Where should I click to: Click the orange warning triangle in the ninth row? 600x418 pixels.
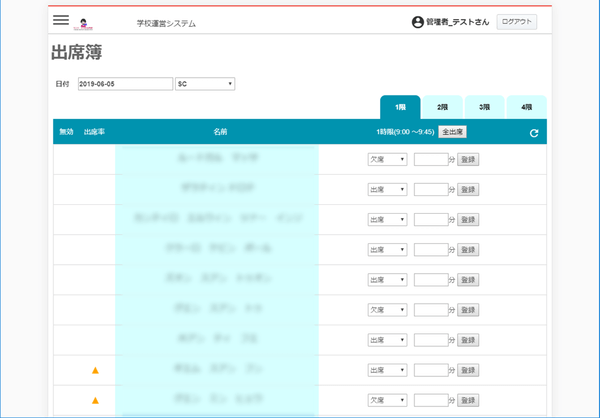(x=95, y=400)
